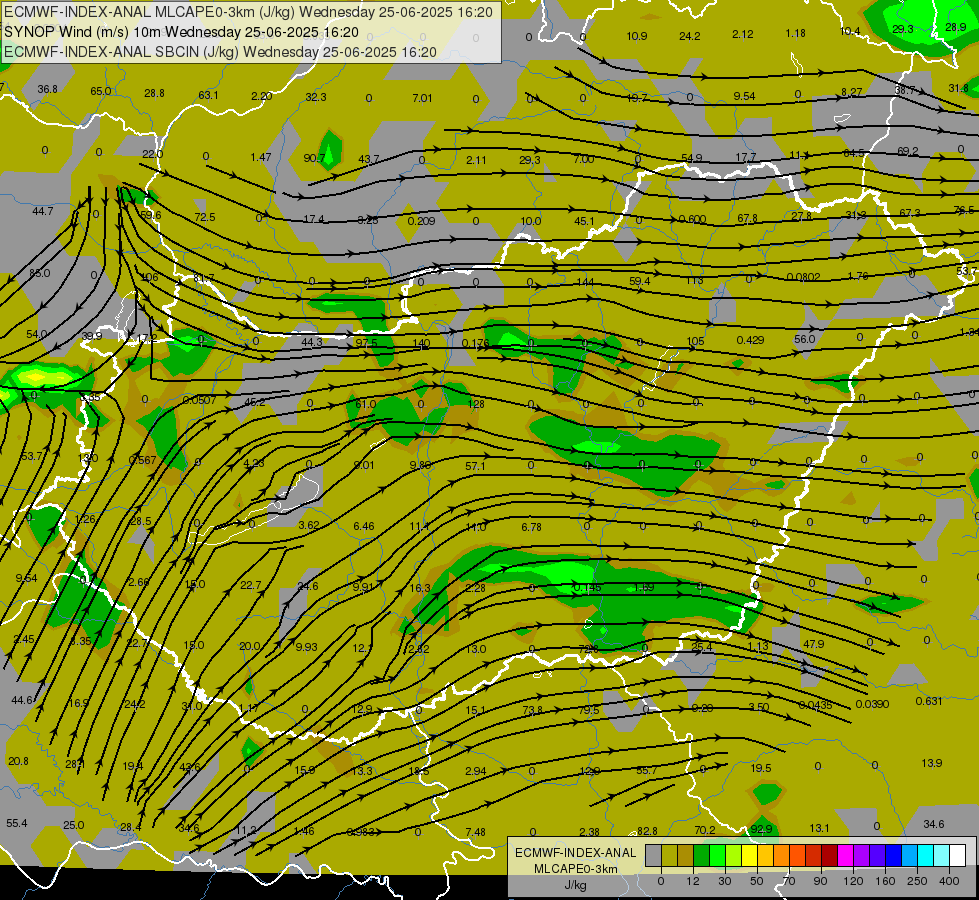Click the legend tick label '250'

click(x=917, y=881)
